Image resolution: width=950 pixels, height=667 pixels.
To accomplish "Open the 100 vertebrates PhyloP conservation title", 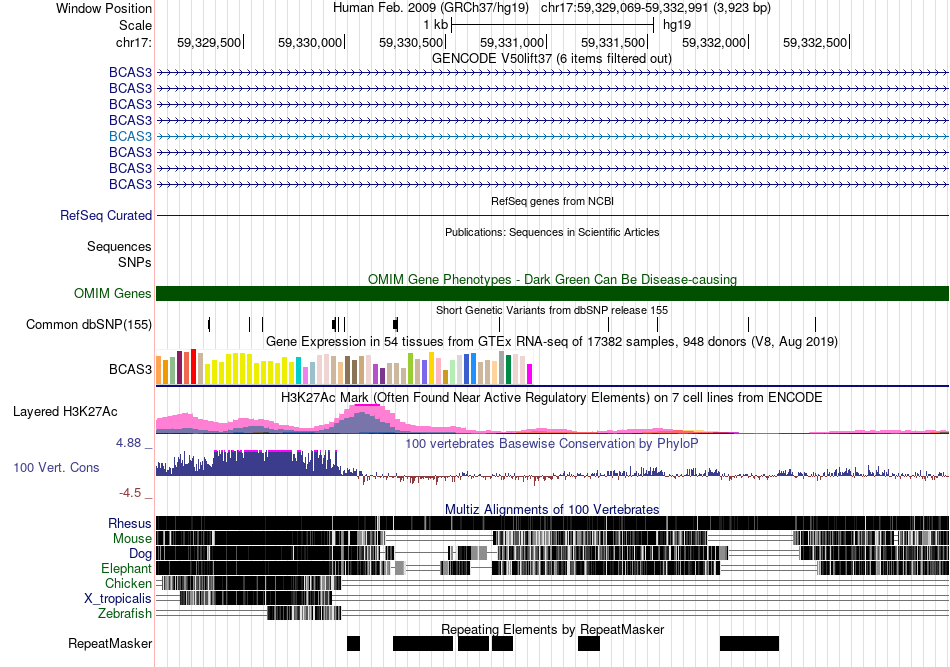I will [552, 443].
